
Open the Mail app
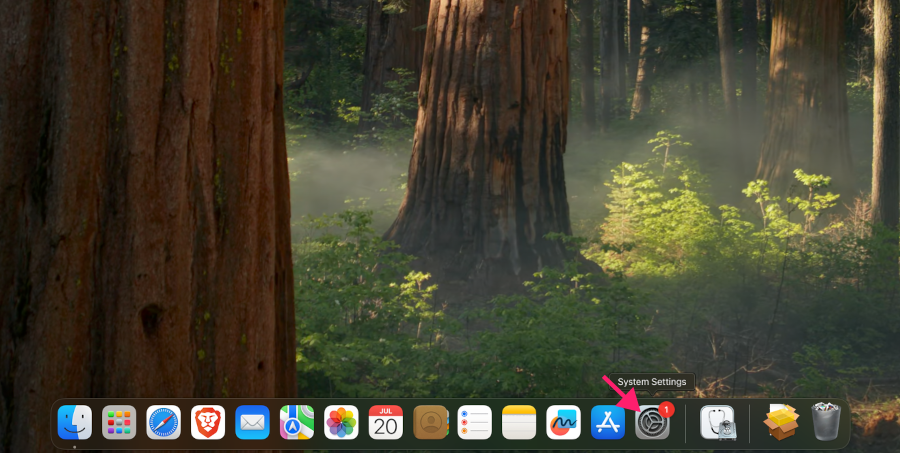click(253, 422)
